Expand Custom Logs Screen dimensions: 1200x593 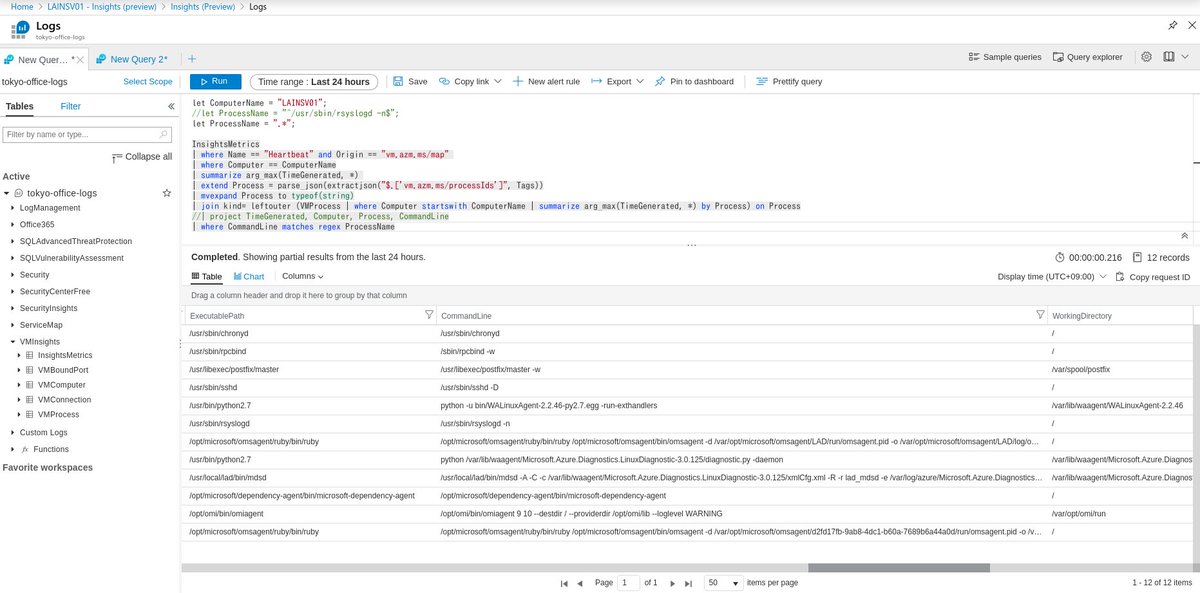12,432
